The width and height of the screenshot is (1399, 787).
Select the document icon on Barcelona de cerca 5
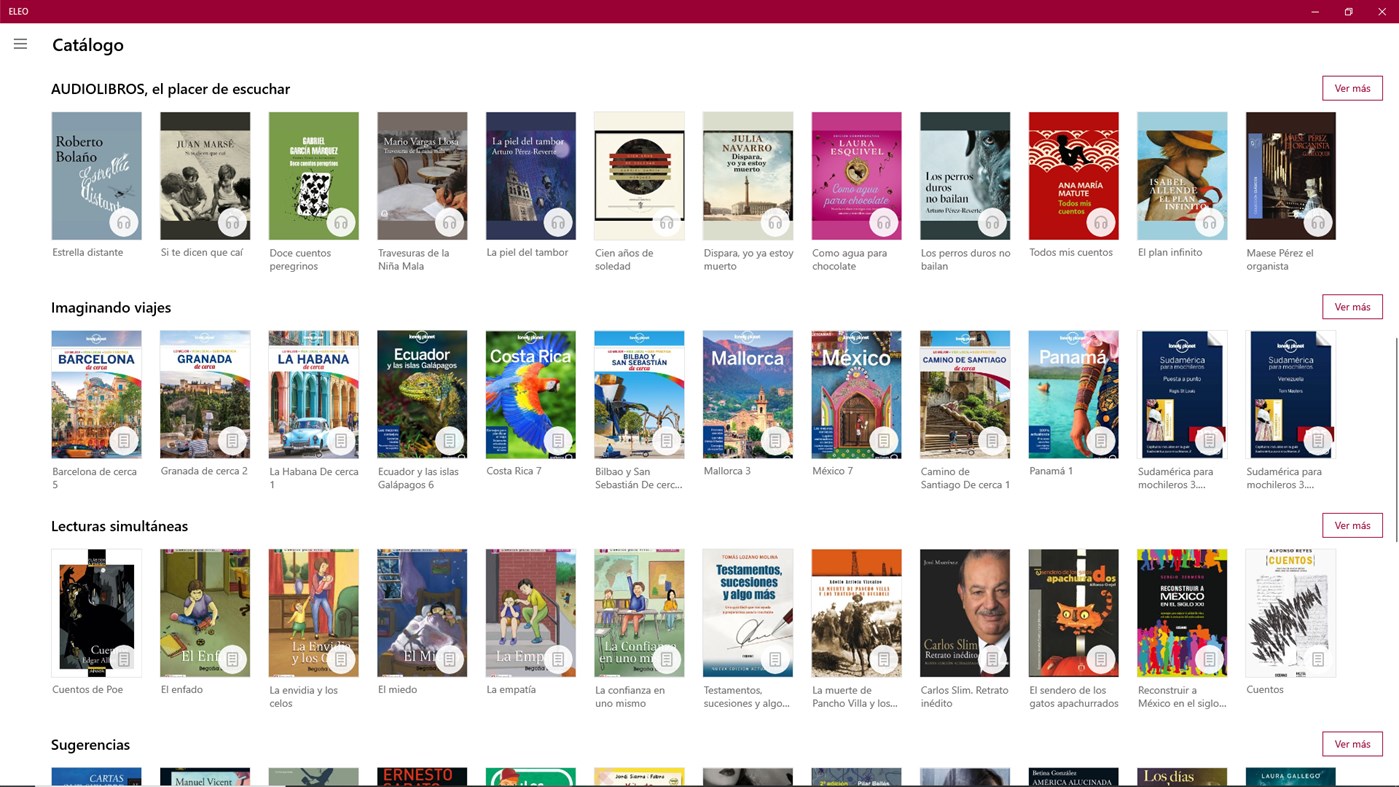pos(124,440)
